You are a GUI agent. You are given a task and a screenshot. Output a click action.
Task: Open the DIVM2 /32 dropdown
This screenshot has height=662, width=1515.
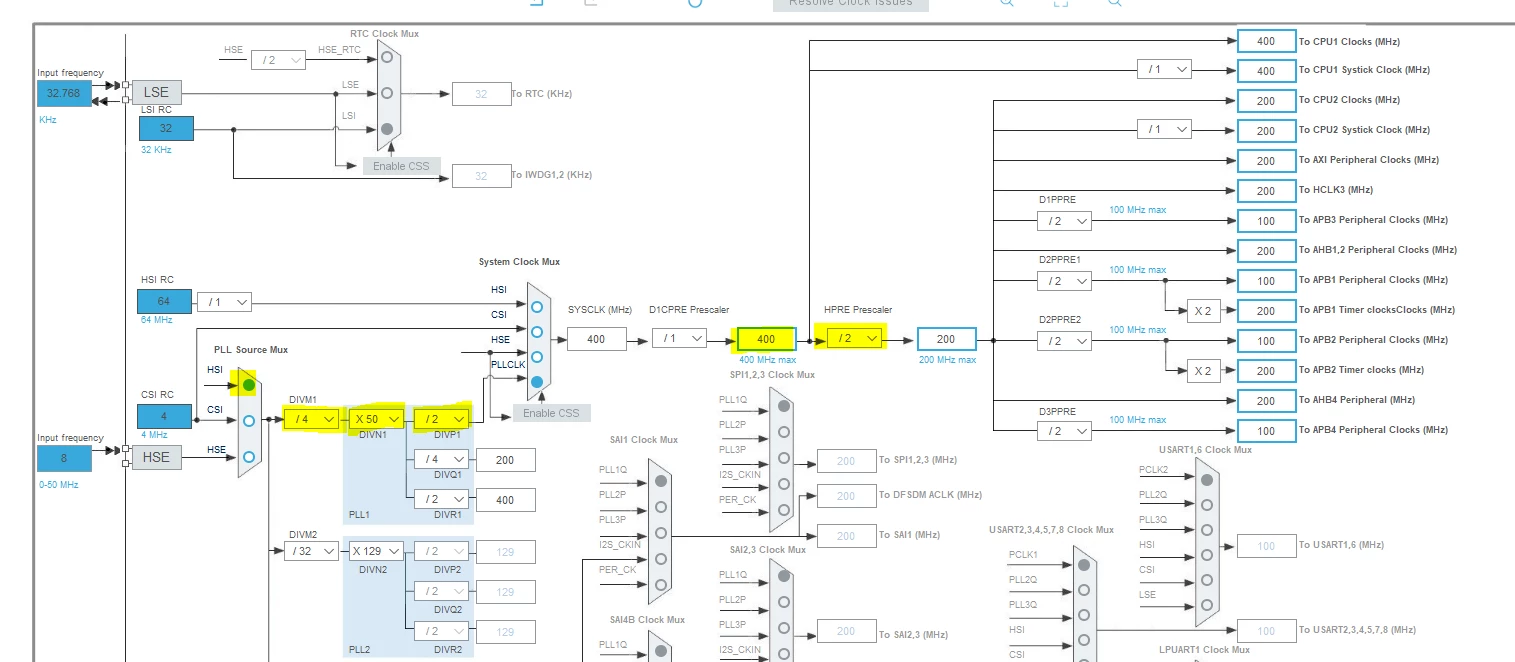[x=311, y=550]
